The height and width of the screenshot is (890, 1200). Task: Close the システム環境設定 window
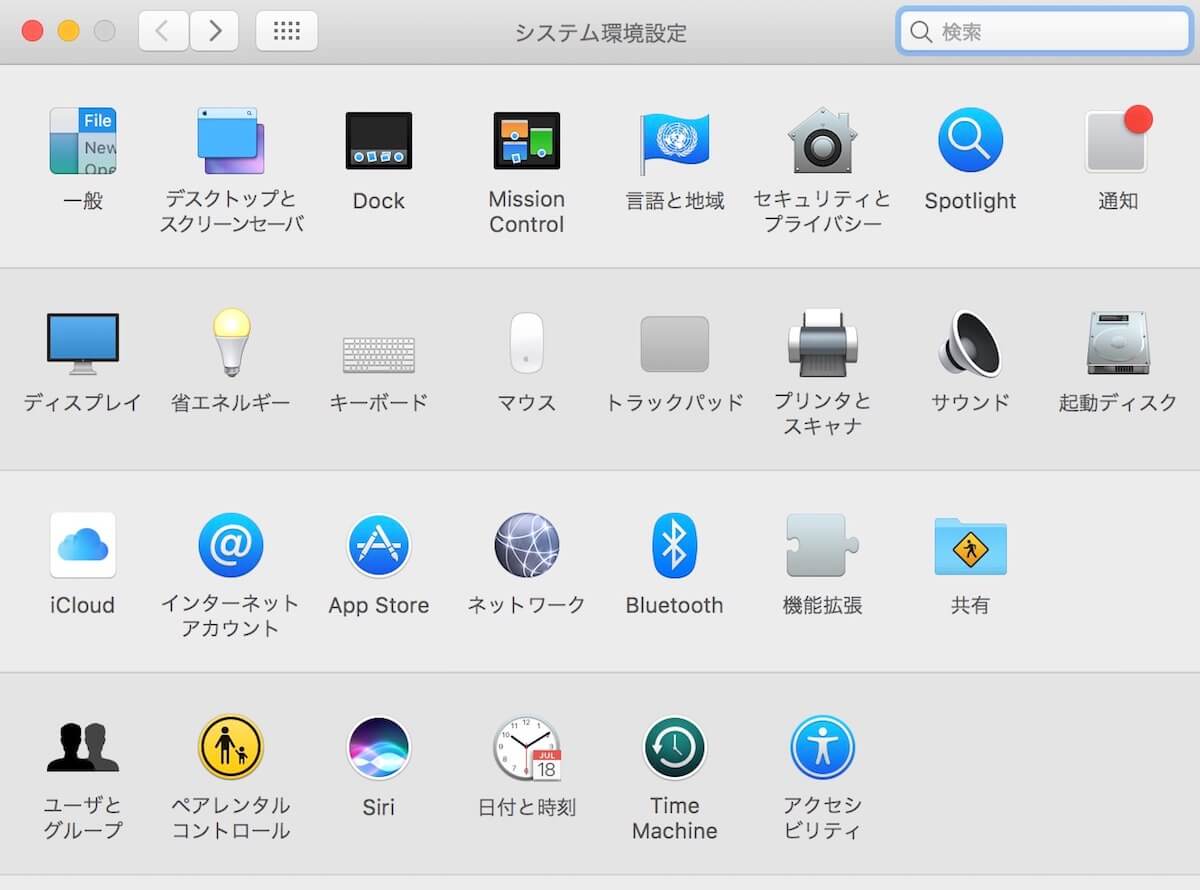(32, 31)
